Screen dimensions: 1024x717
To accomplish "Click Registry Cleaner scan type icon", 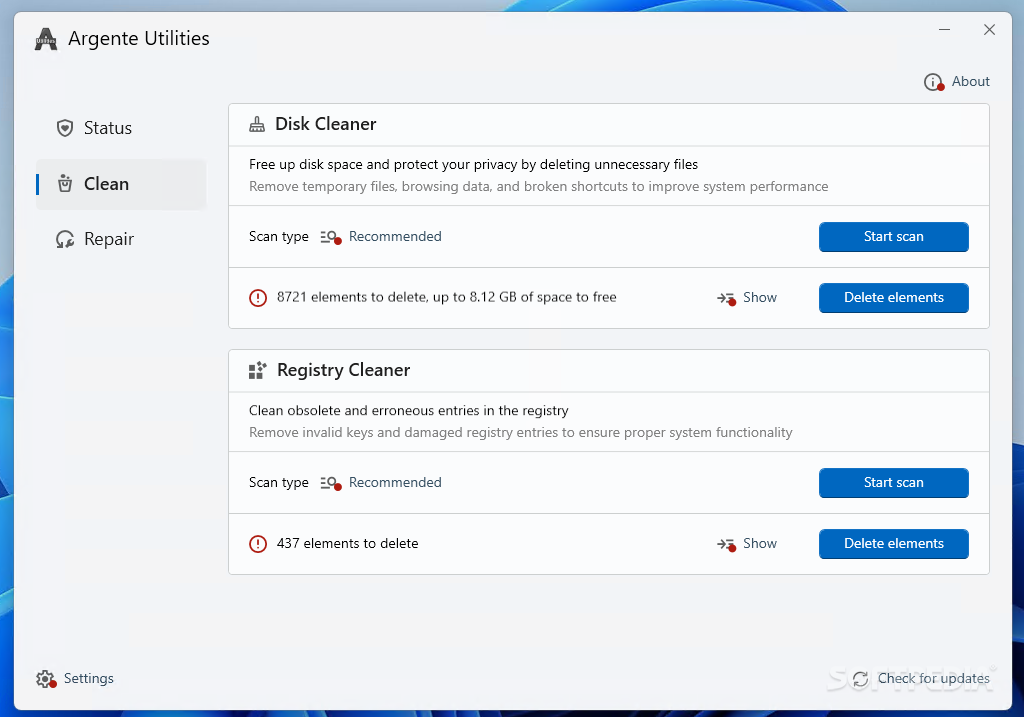I will (x=330, y=483).
